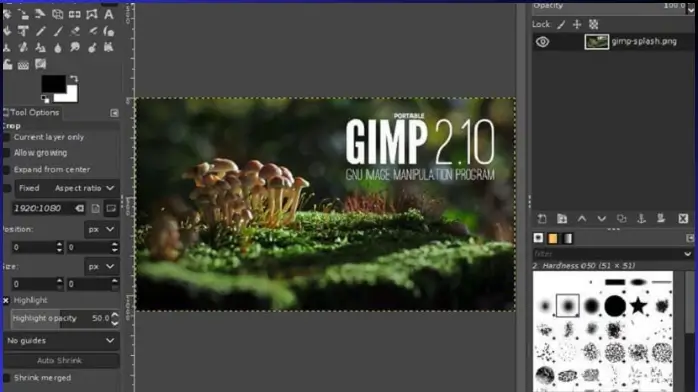The image size is (698, 392).
Task: Select the Eraser tool
Action: pyautogui.click(x=75, y=31)
